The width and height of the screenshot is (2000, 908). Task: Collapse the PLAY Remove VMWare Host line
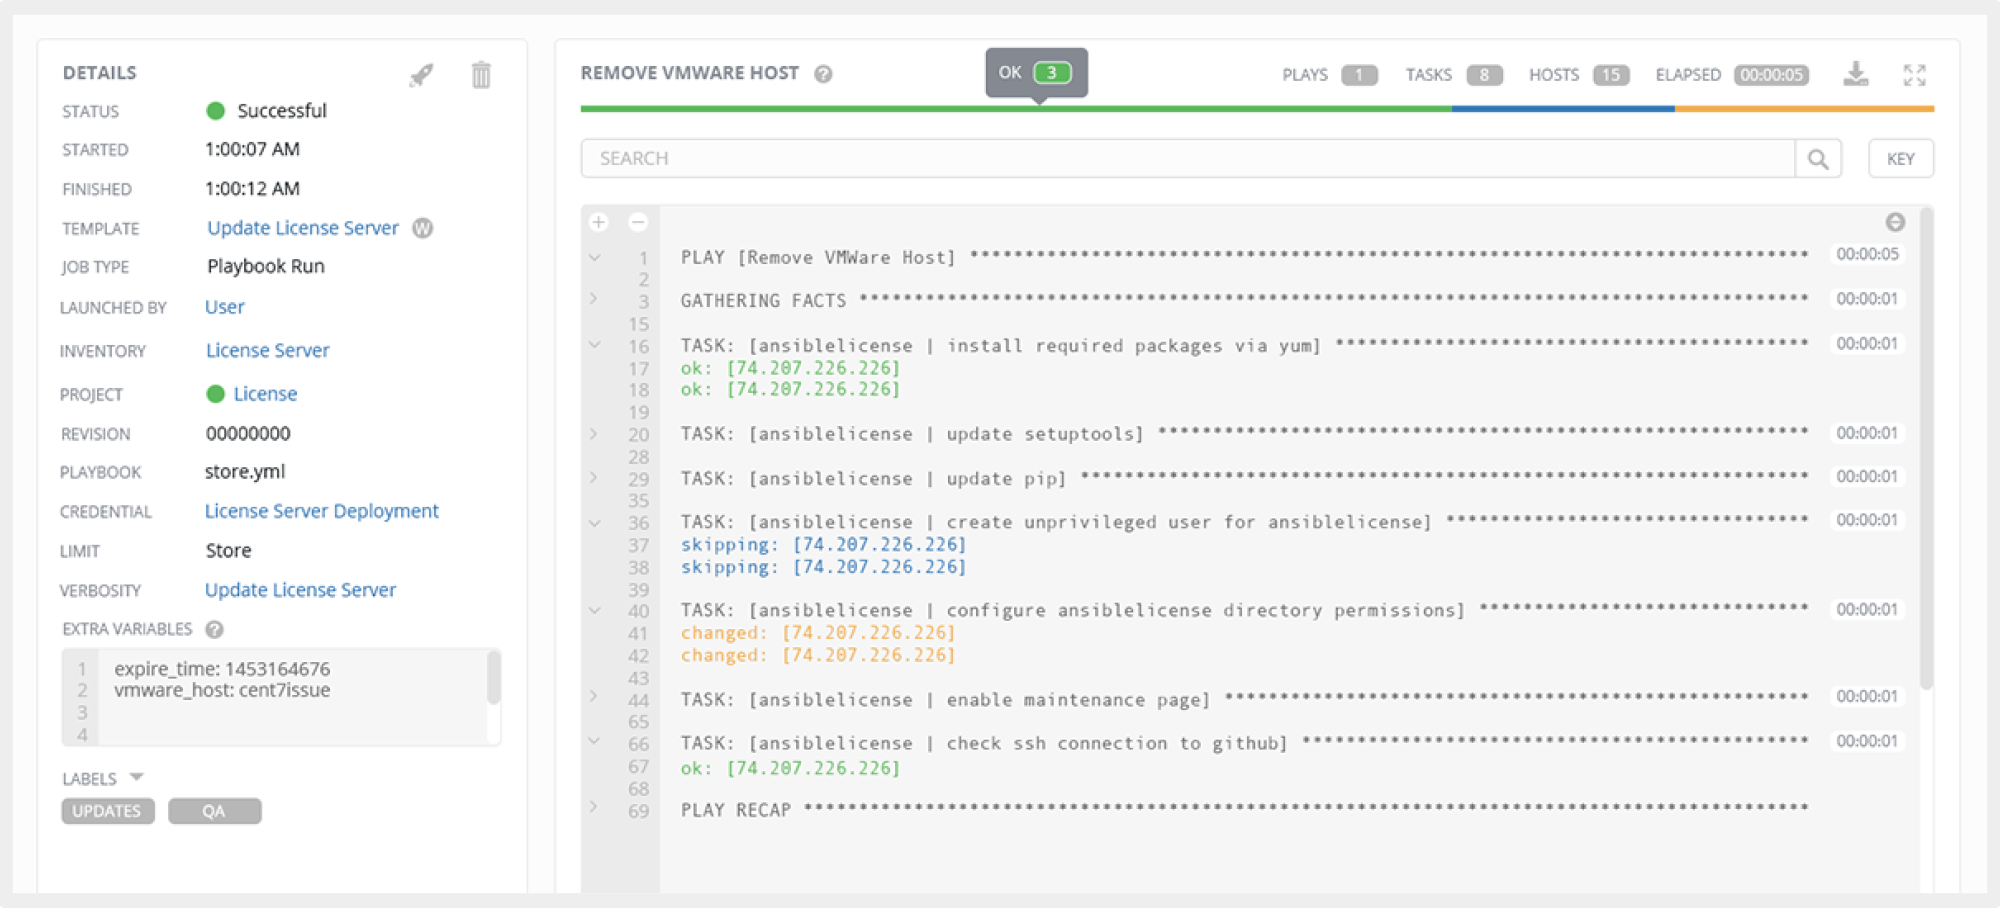(x=595, y=258)
